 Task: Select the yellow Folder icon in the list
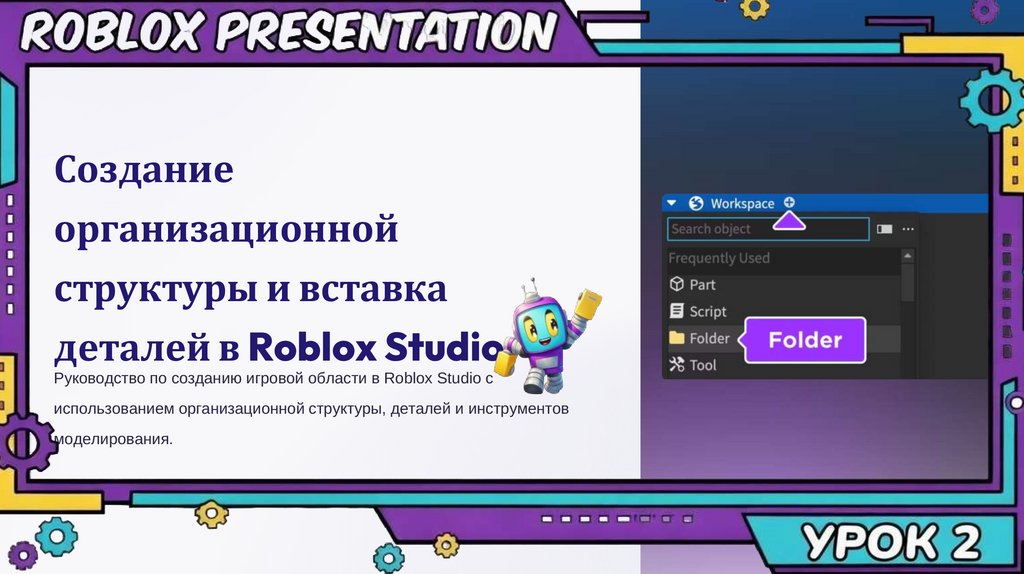click(x=677, y=338)
